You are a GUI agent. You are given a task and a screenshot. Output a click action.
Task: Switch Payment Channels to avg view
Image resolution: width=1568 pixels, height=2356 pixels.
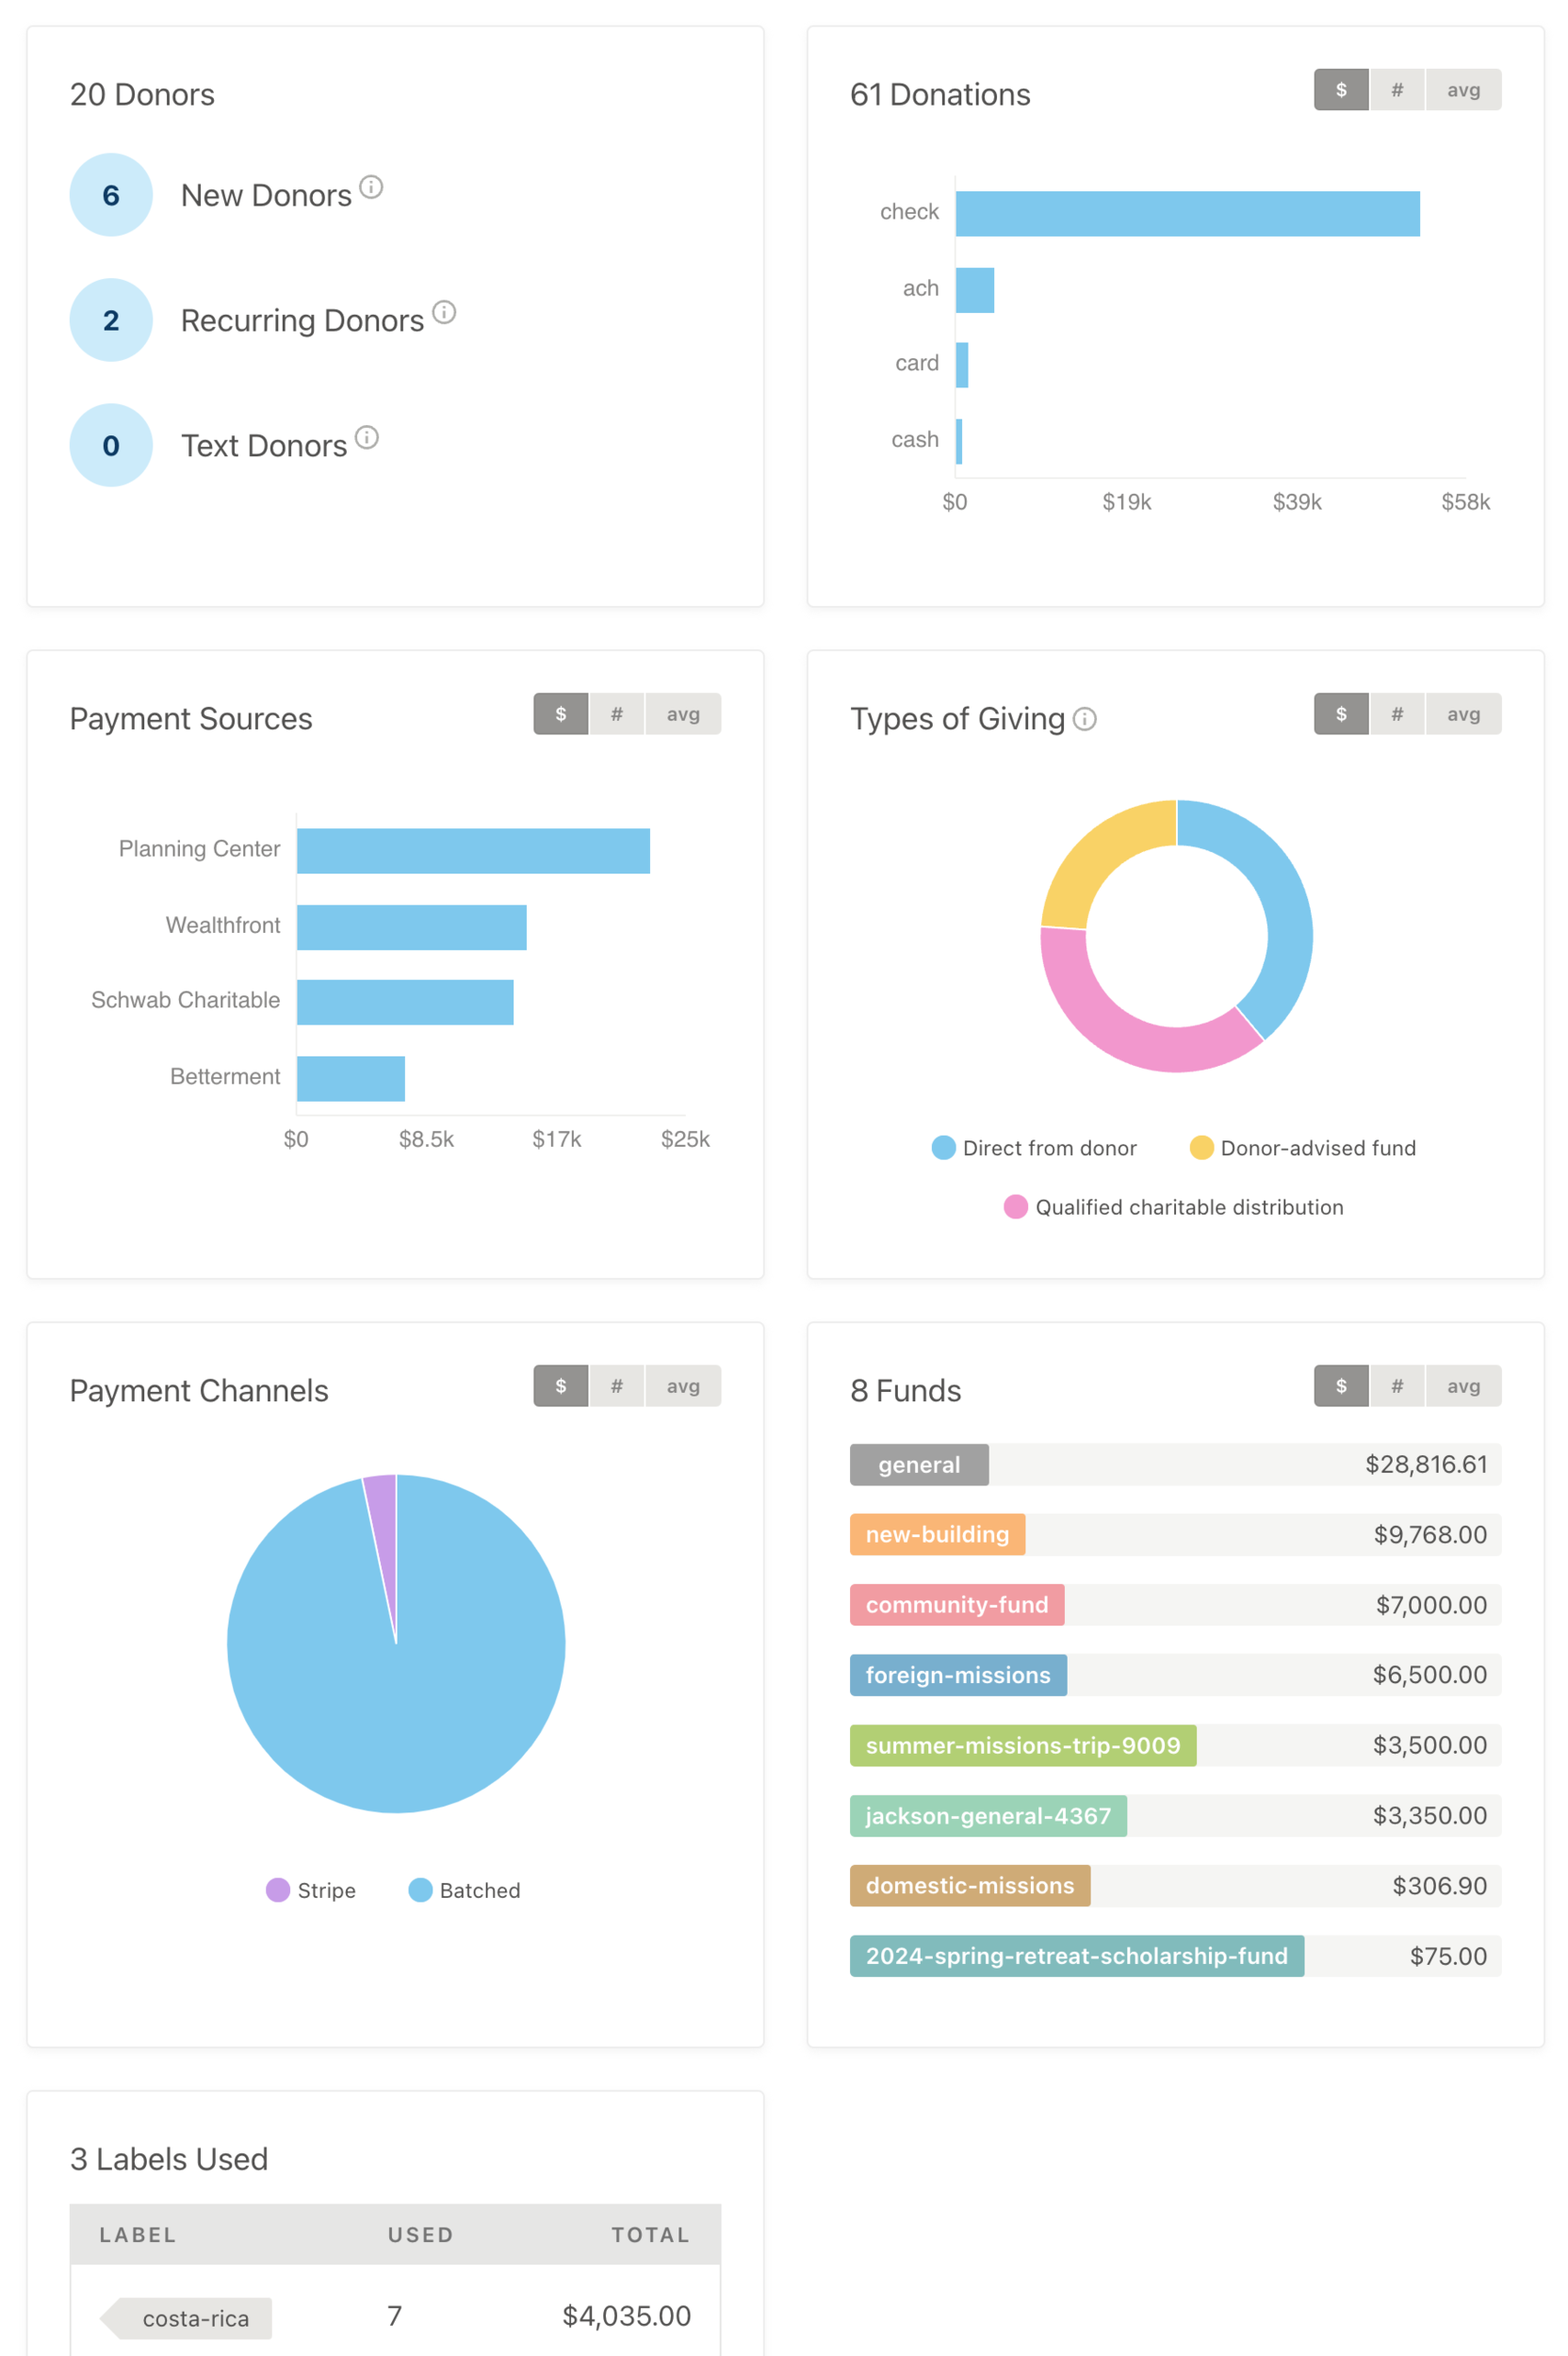click(682, 1386)
